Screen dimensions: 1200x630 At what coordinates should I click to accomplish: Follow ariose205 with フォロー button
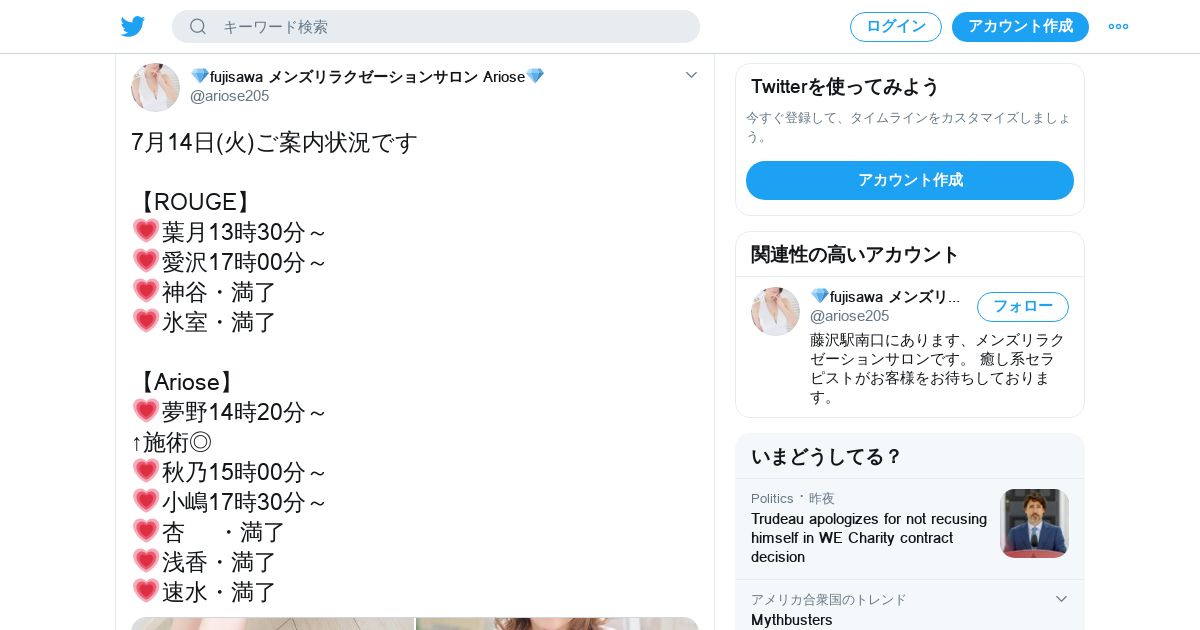coord(1023,306)
